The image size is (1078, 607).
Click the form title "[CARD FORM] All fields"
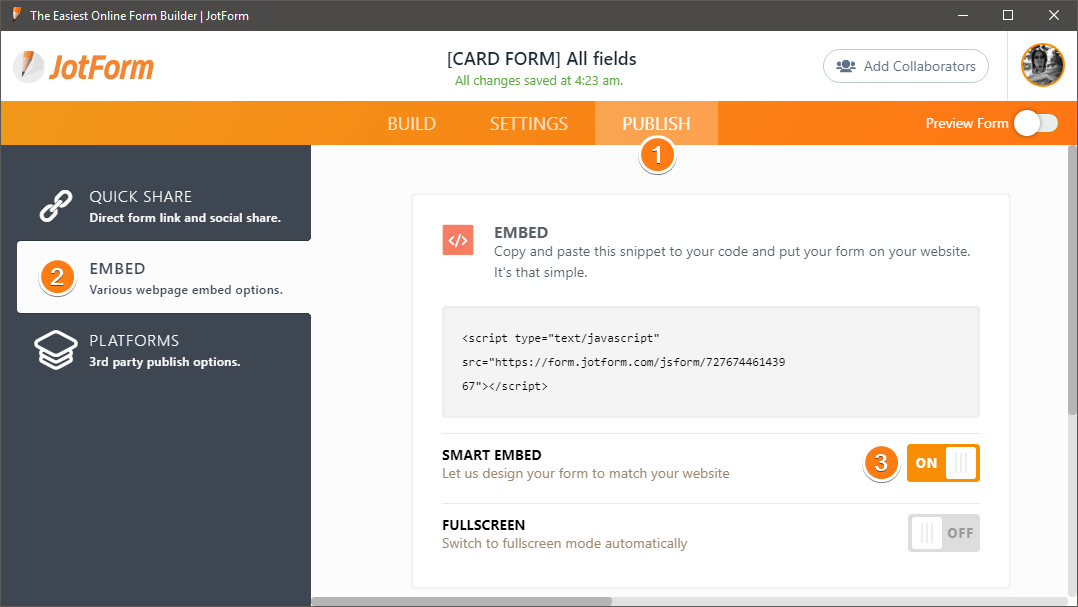541,59
